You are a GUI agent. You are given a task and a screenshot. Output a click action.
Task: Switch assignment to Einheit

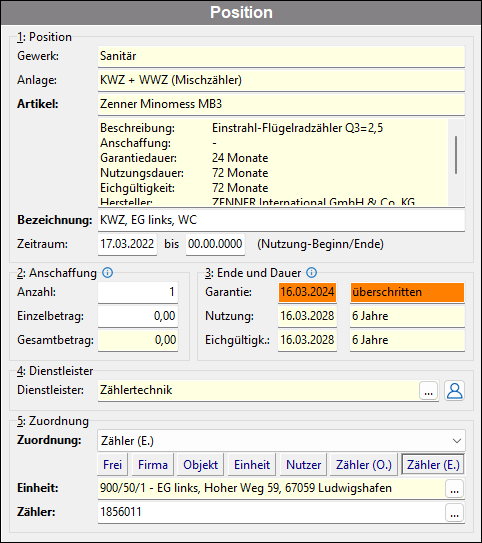tap(252, 464)
